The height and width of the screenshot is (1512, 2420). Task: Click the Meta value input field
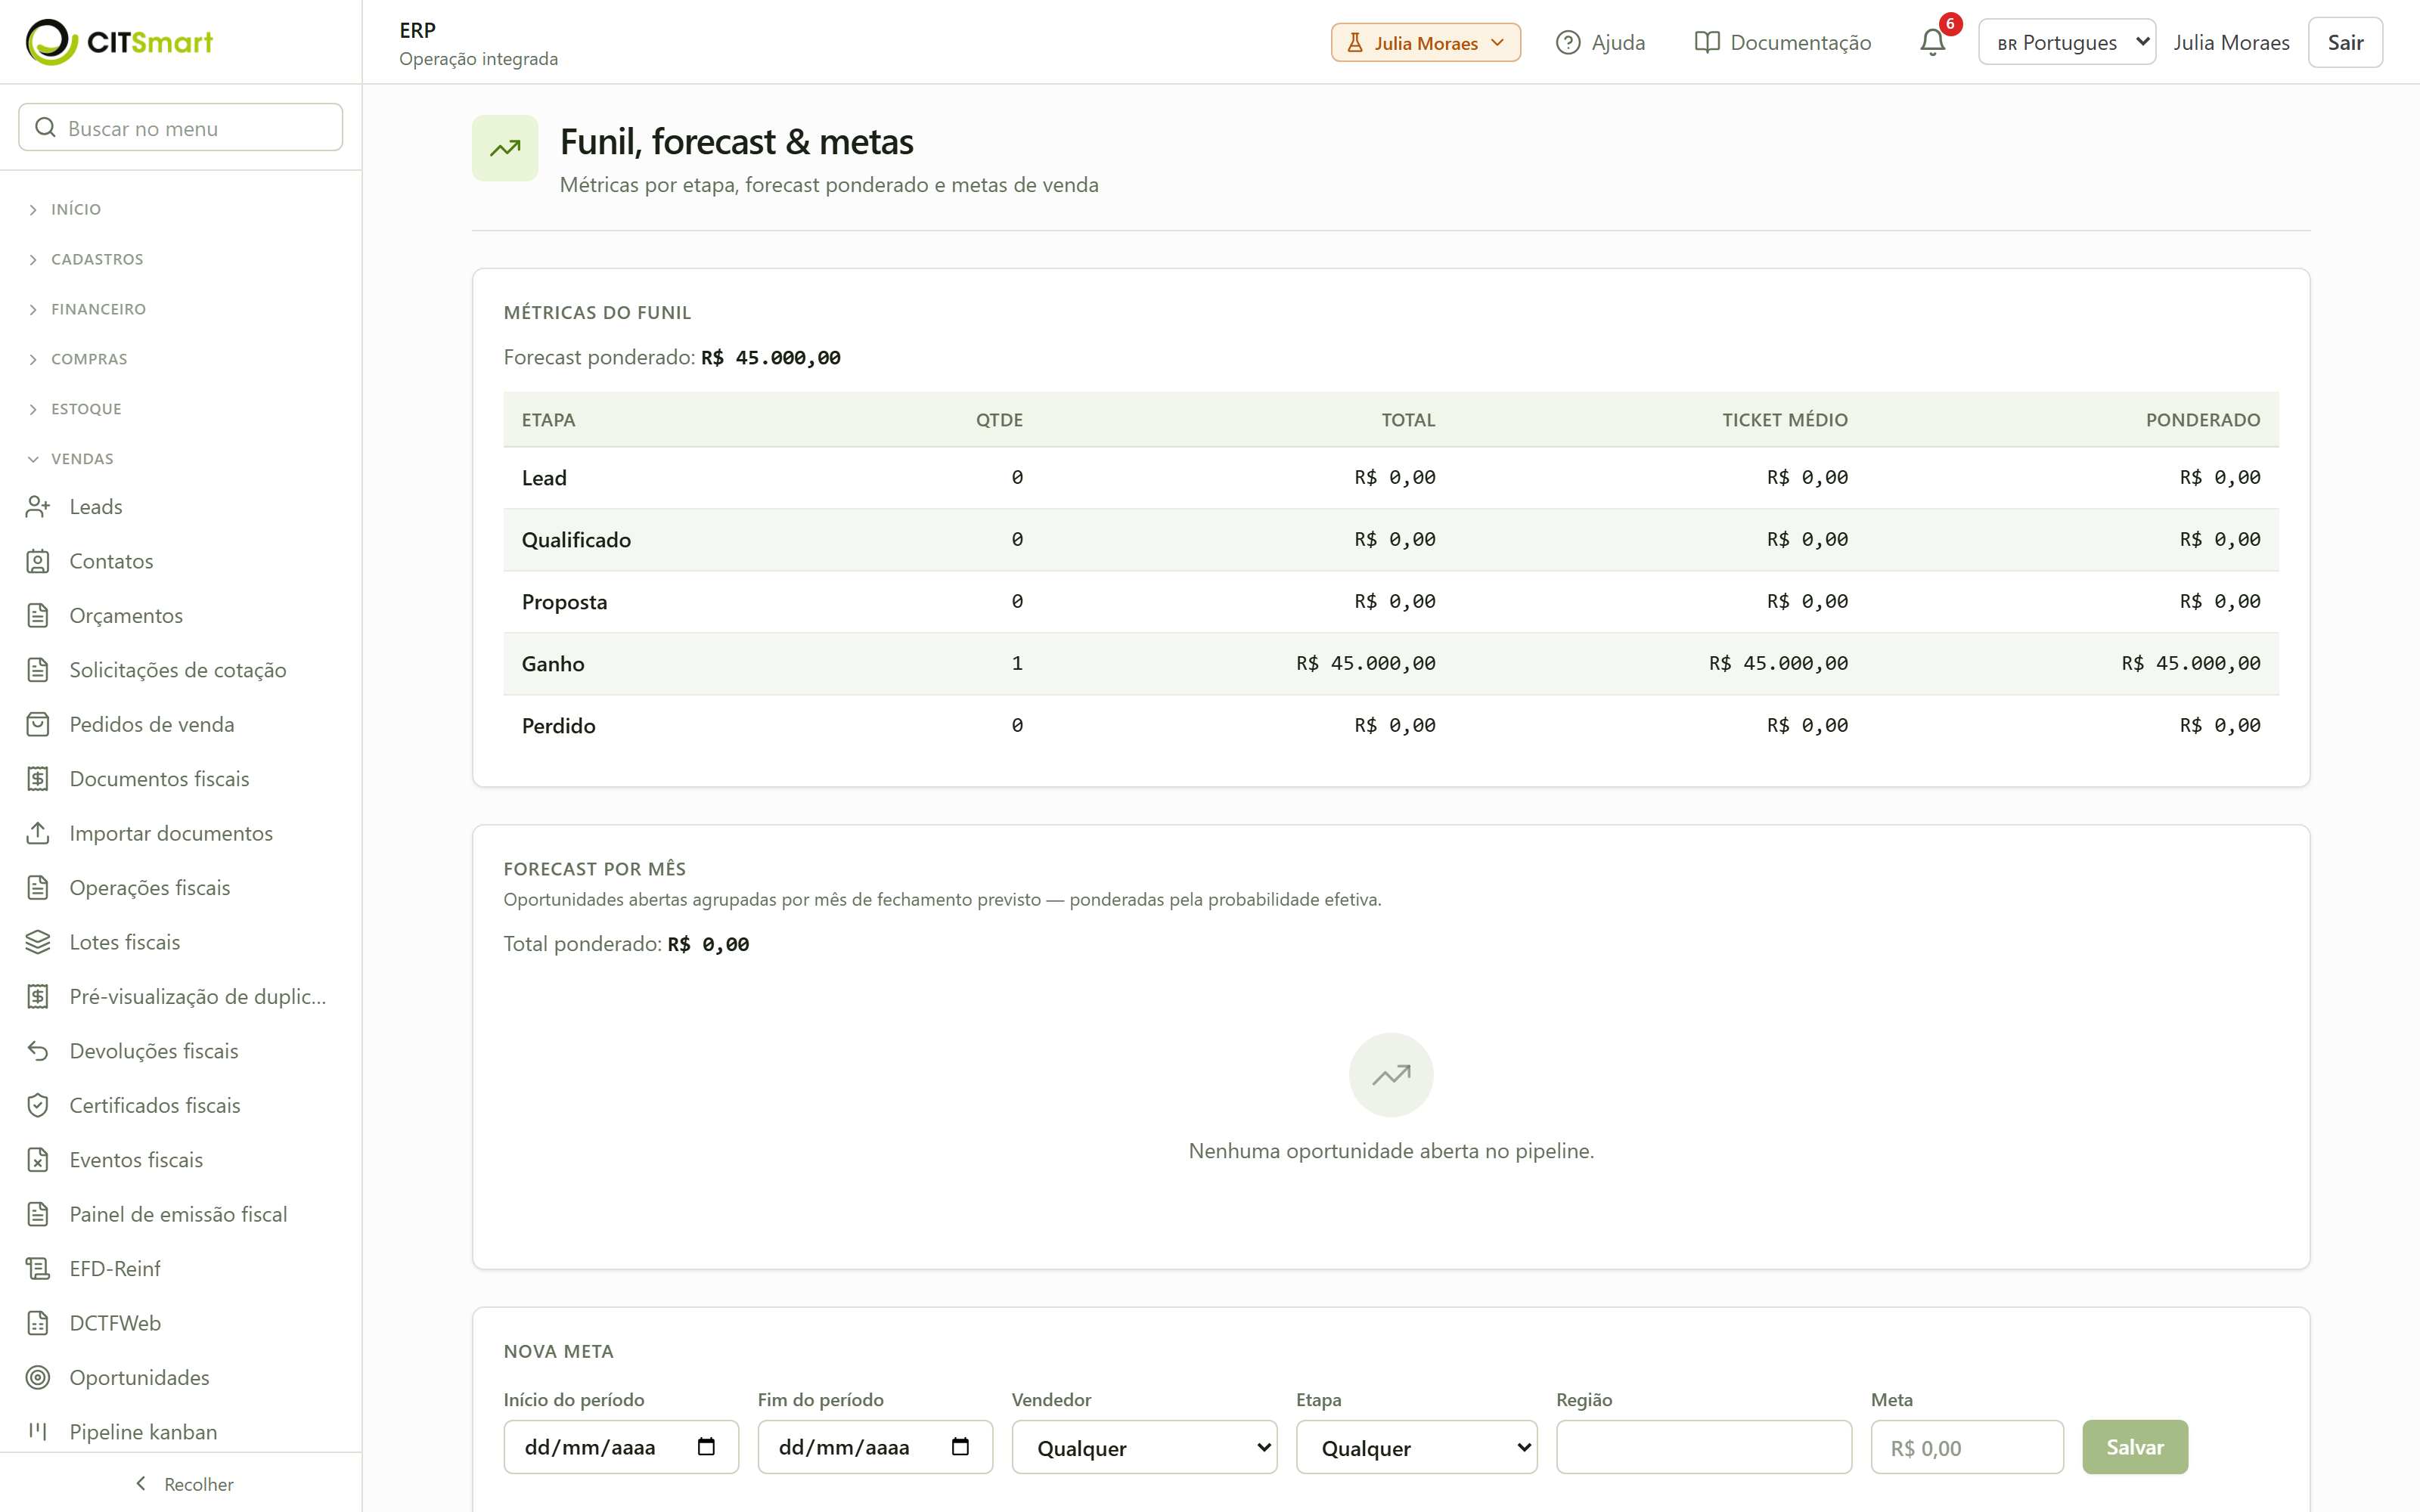click(1967, 1447)
